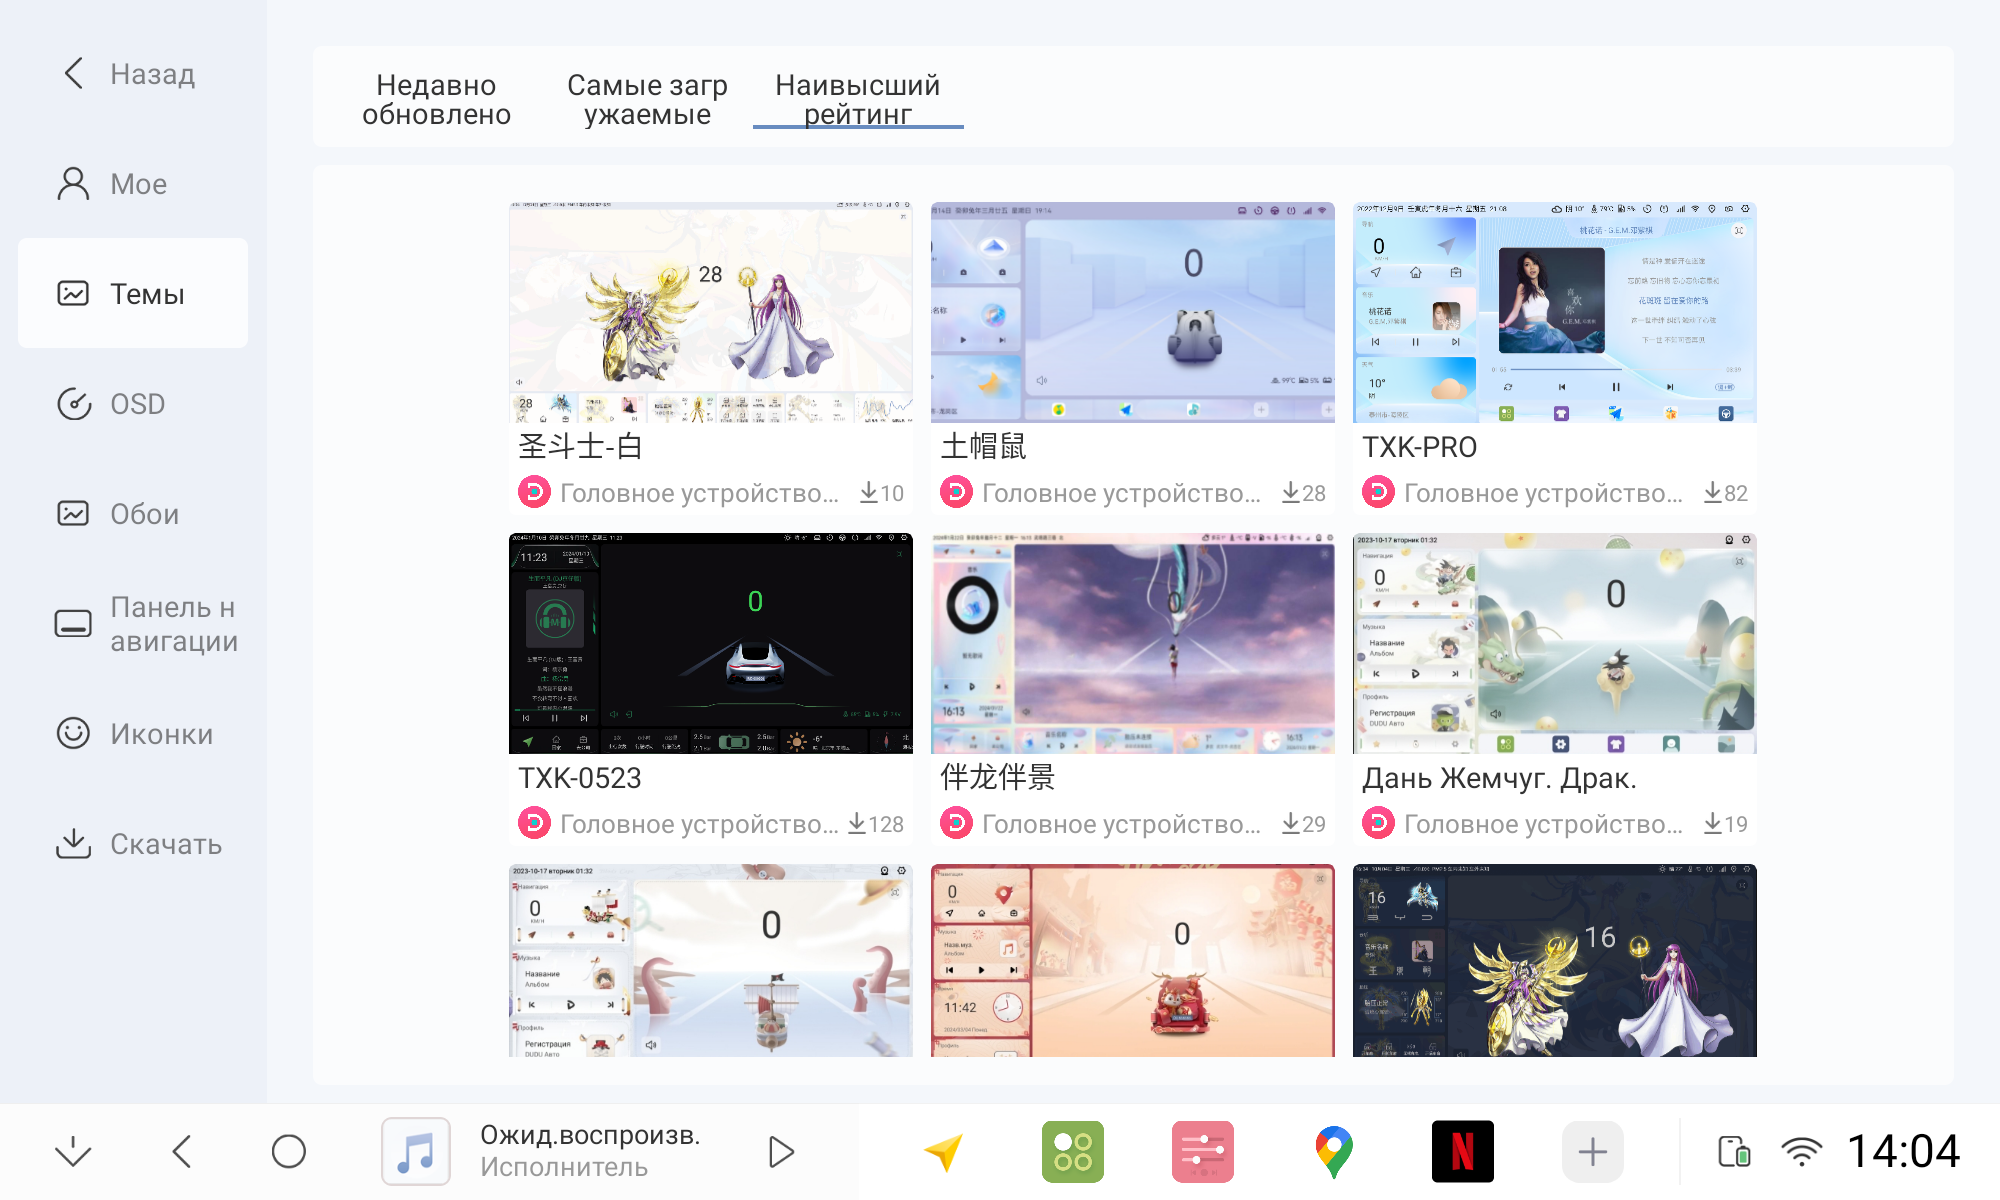
Task: Open the OSD section
Action: click(x=133, y=404)
